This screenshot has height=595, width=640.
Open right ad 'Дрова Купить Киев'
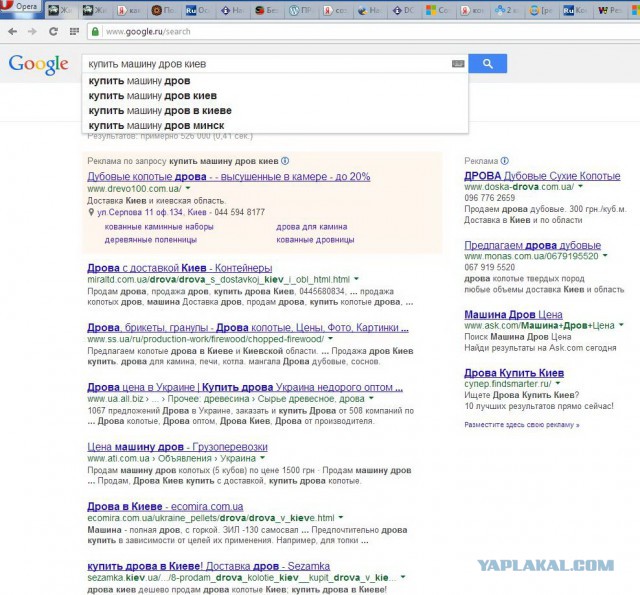pyautogui.click(x=514, y=373)
